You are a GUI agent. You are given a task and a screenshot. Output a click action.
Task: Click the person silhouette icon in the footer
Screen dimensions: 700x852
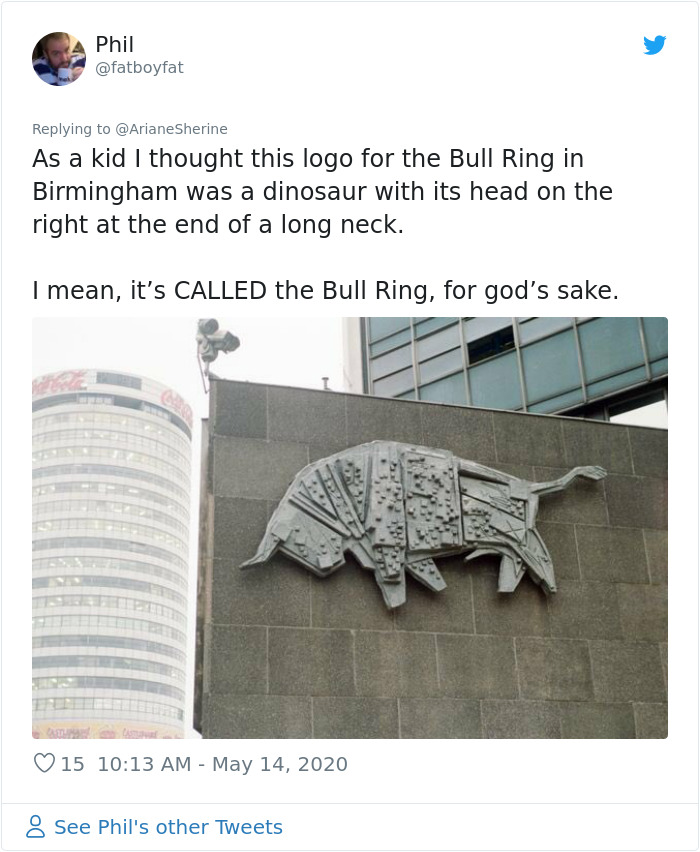point(36,827)
